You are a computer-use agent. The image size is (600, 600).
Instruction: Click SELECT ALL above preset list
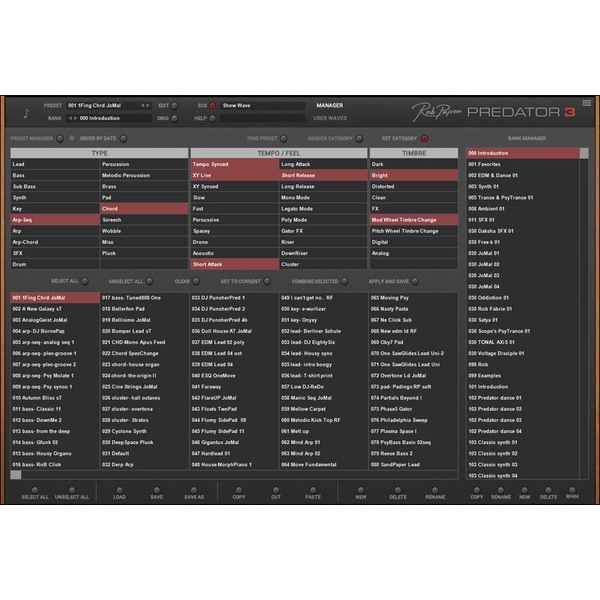click(x=85, y=281)
